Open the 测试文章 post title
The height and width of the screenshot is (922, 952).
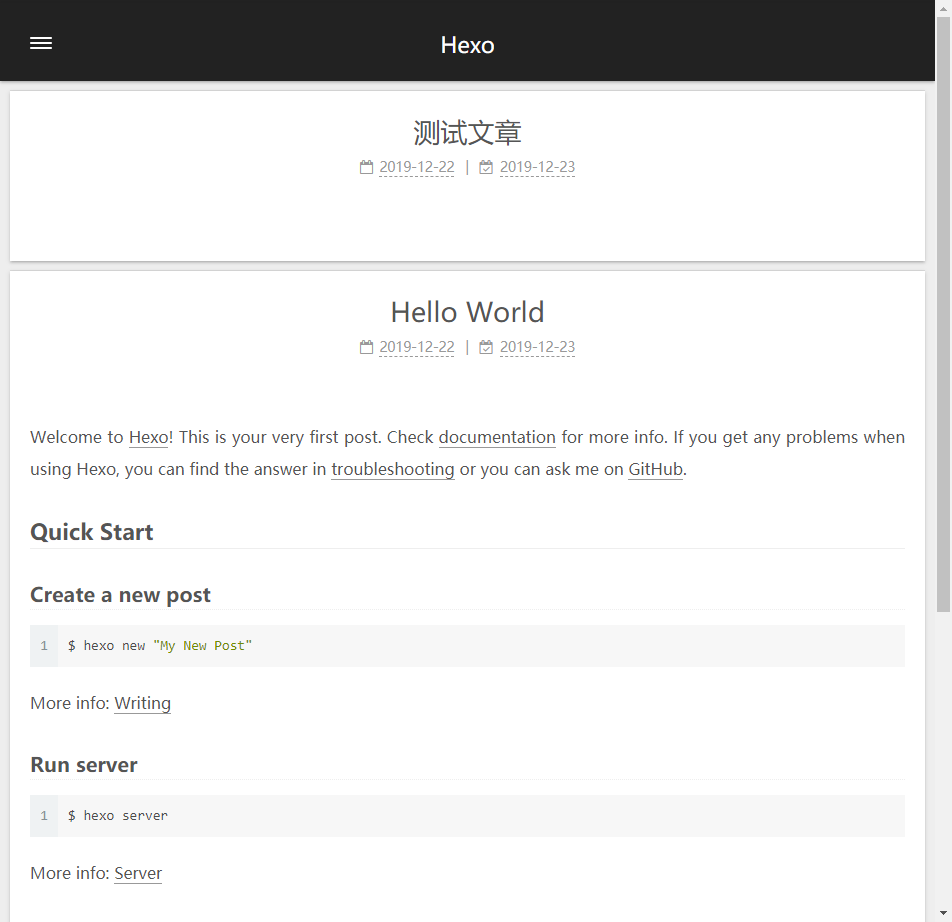point(467,133)
